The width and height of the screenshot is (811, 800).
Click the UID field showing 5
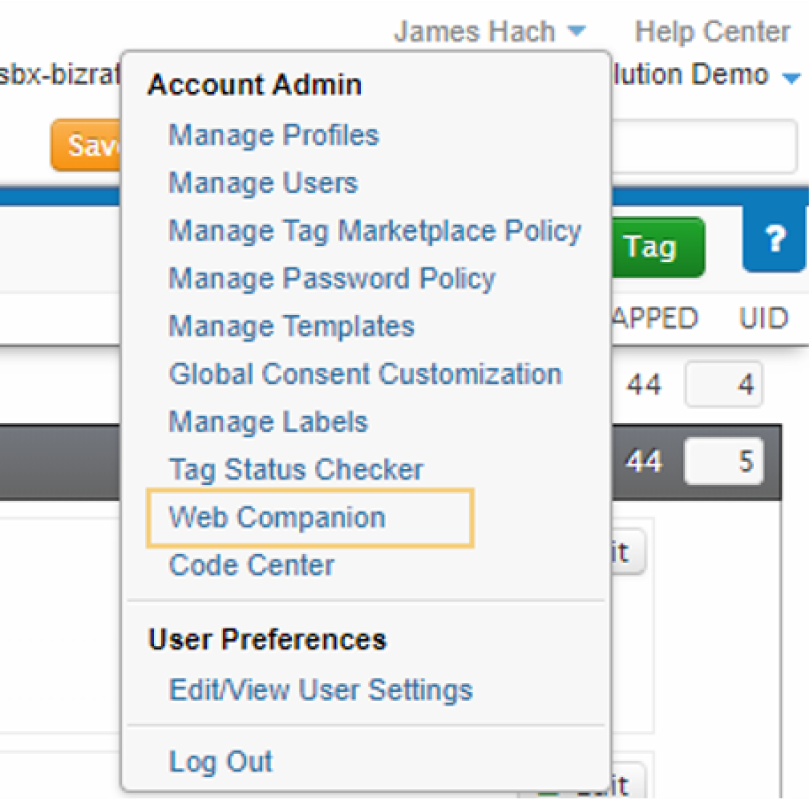point(723,461)
